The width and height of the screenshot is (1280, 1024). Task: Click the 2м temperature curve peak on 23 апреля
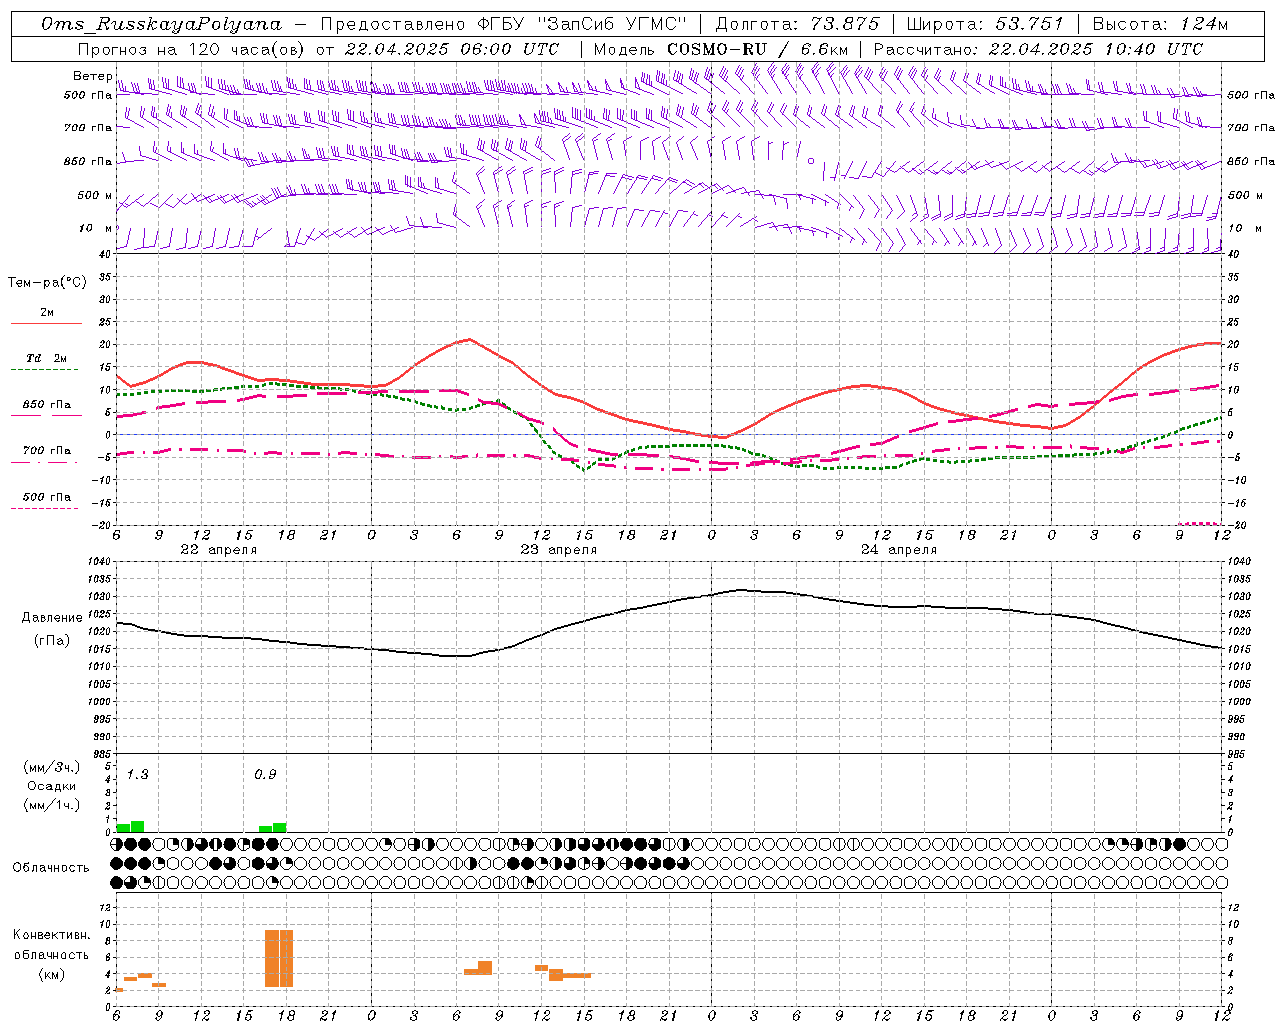(x=469, y=340)
